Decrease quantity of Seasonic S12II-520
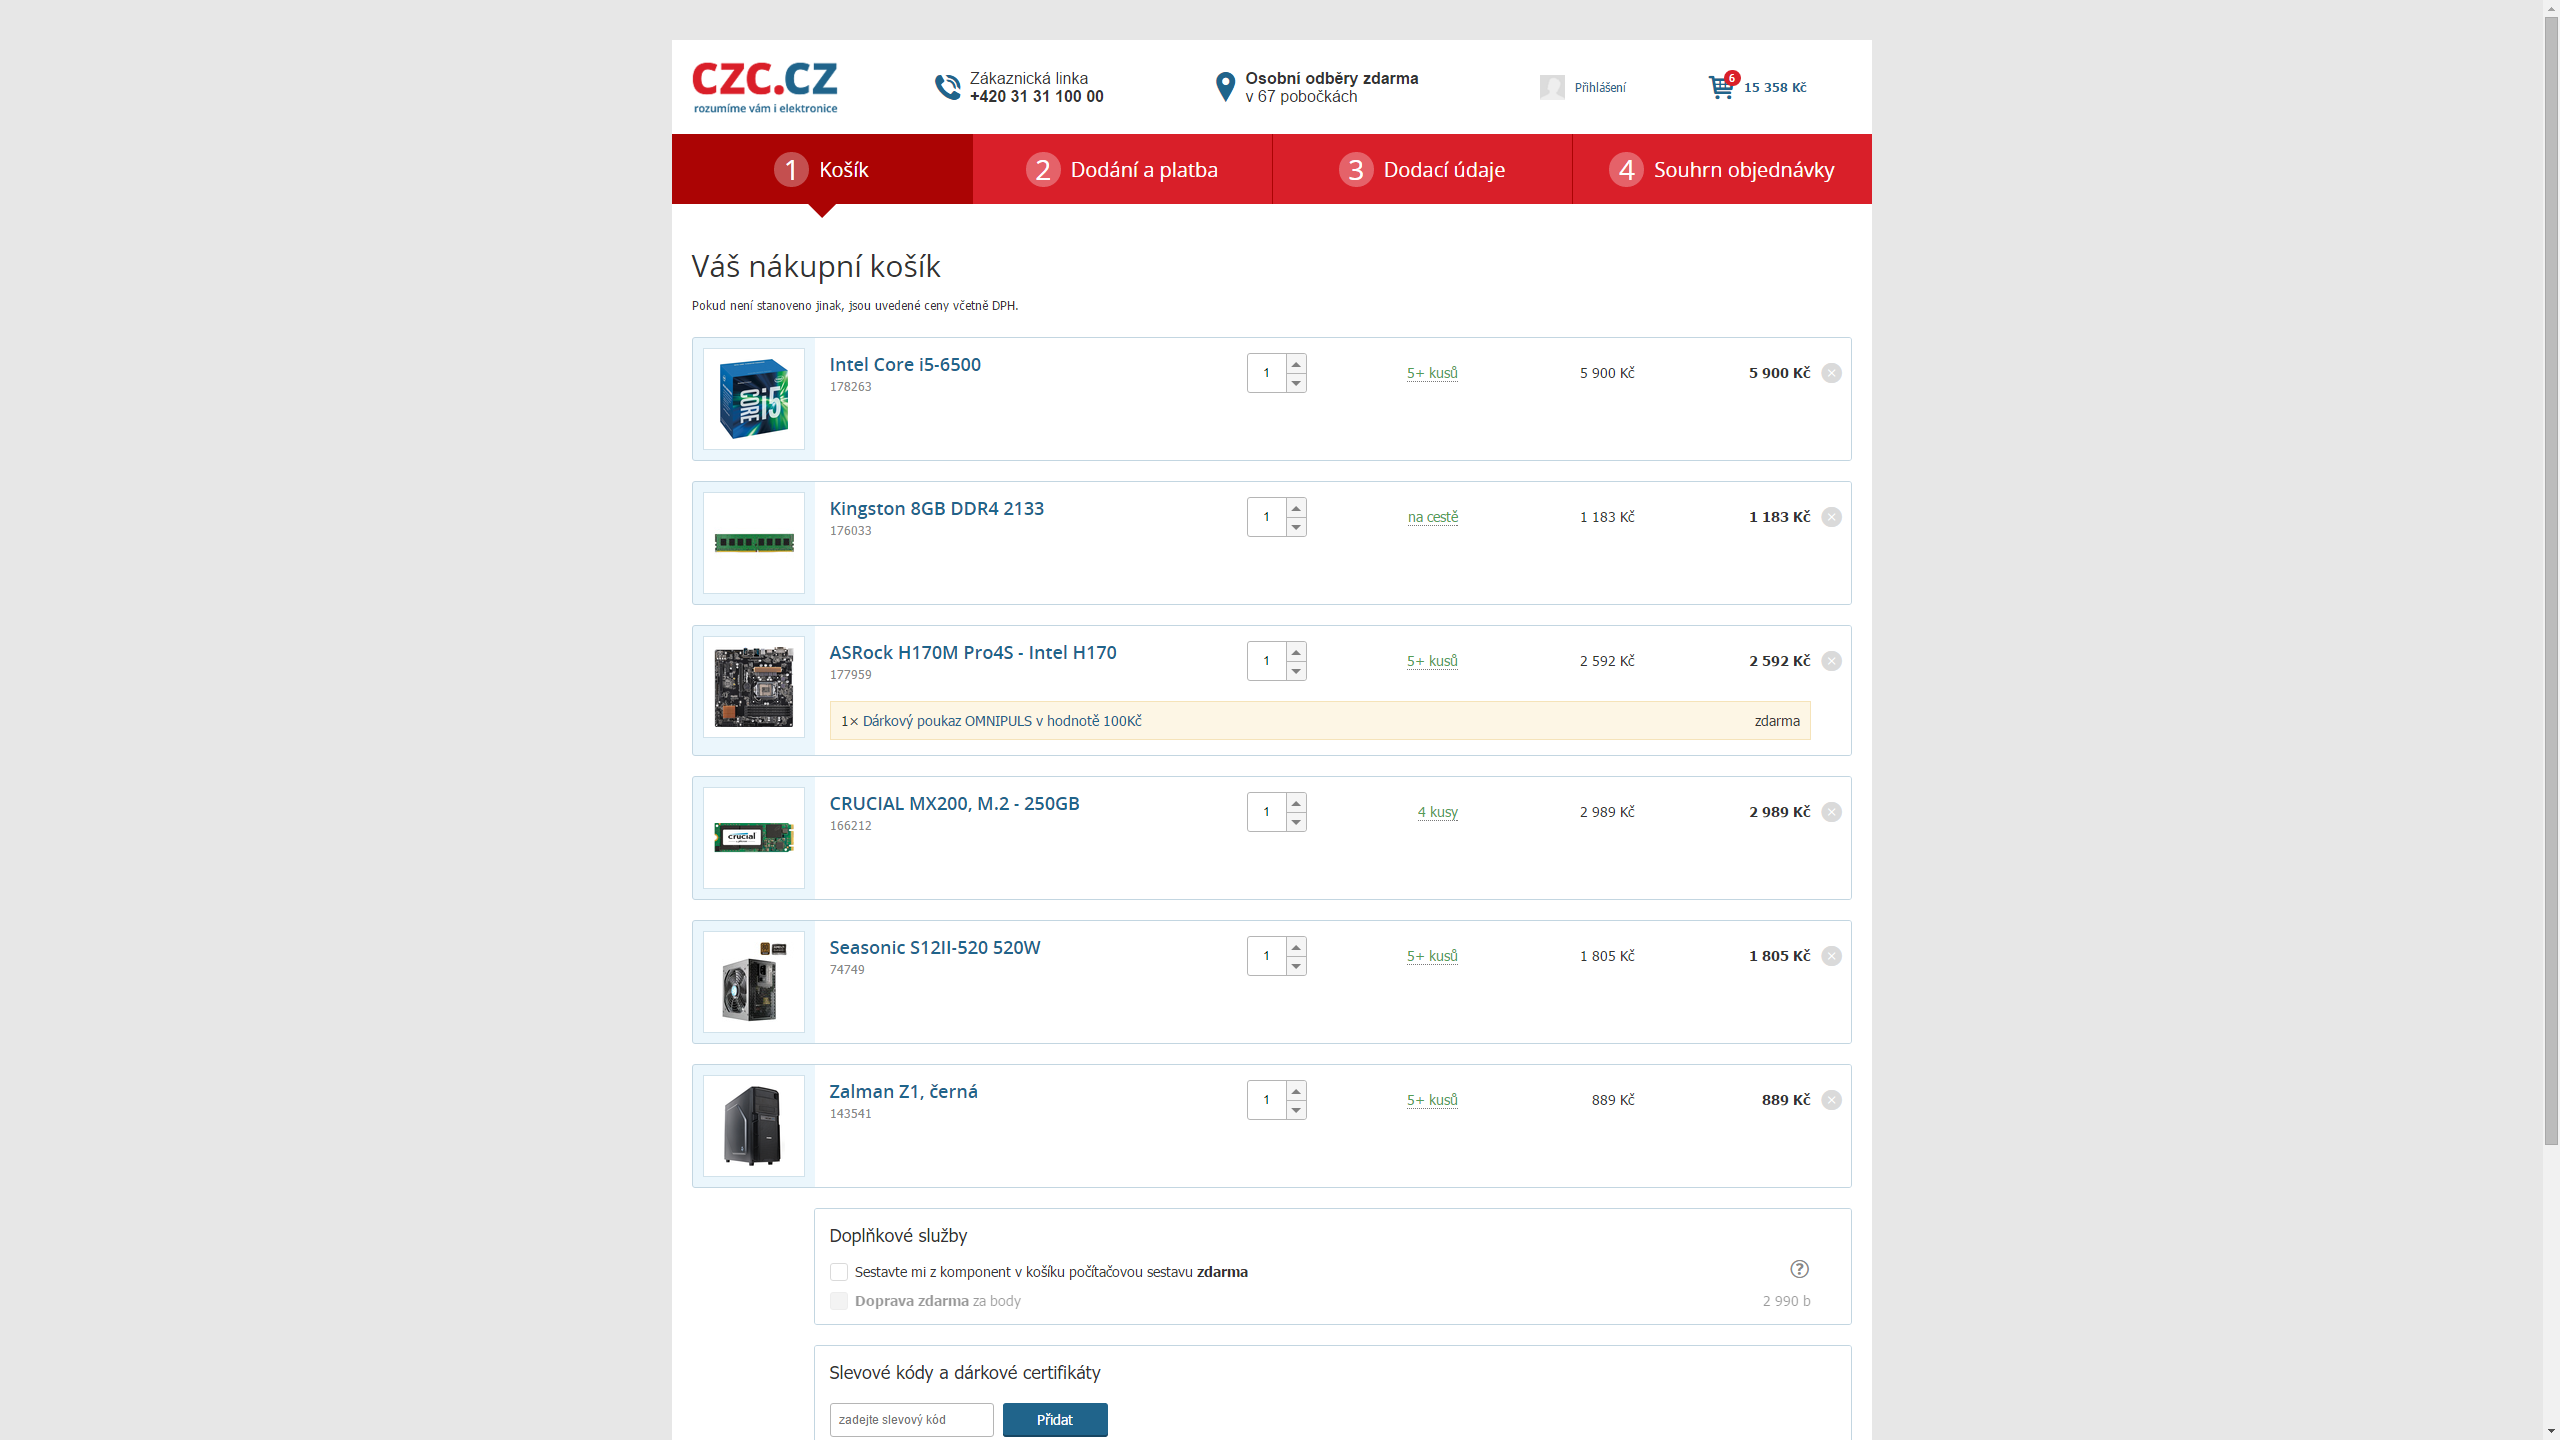Image resolution: width=2560 pixels, height=1440 pixels. (1296, 966)
